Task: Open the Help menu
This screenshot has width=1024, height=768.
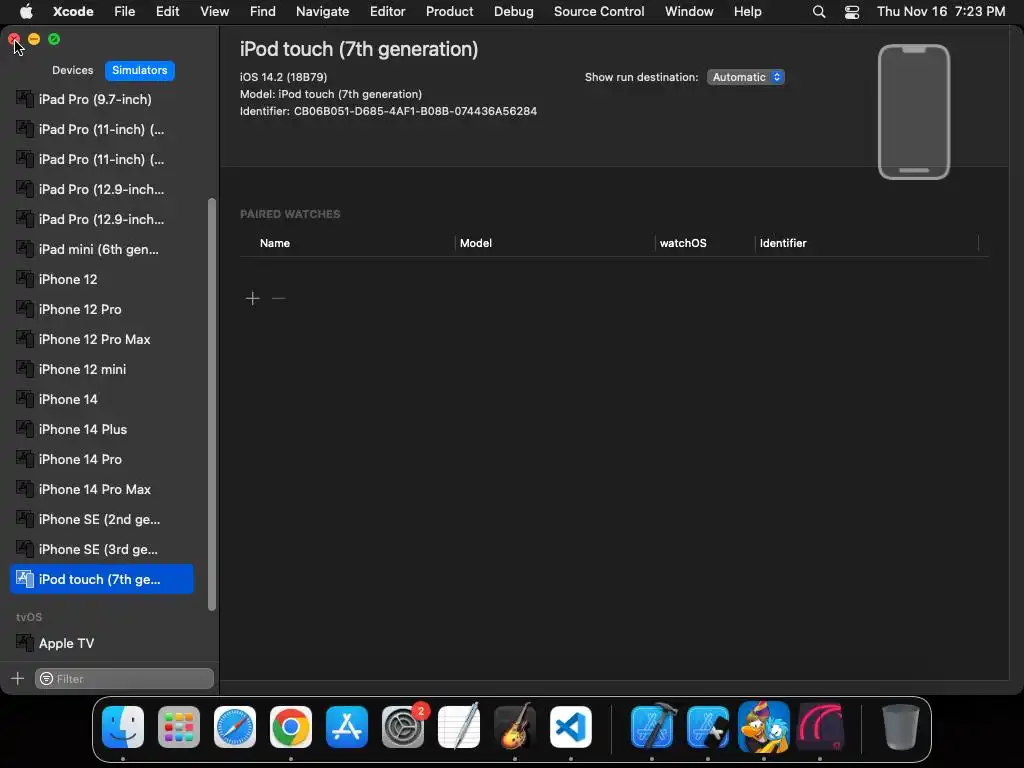Action: pos(747,12)
